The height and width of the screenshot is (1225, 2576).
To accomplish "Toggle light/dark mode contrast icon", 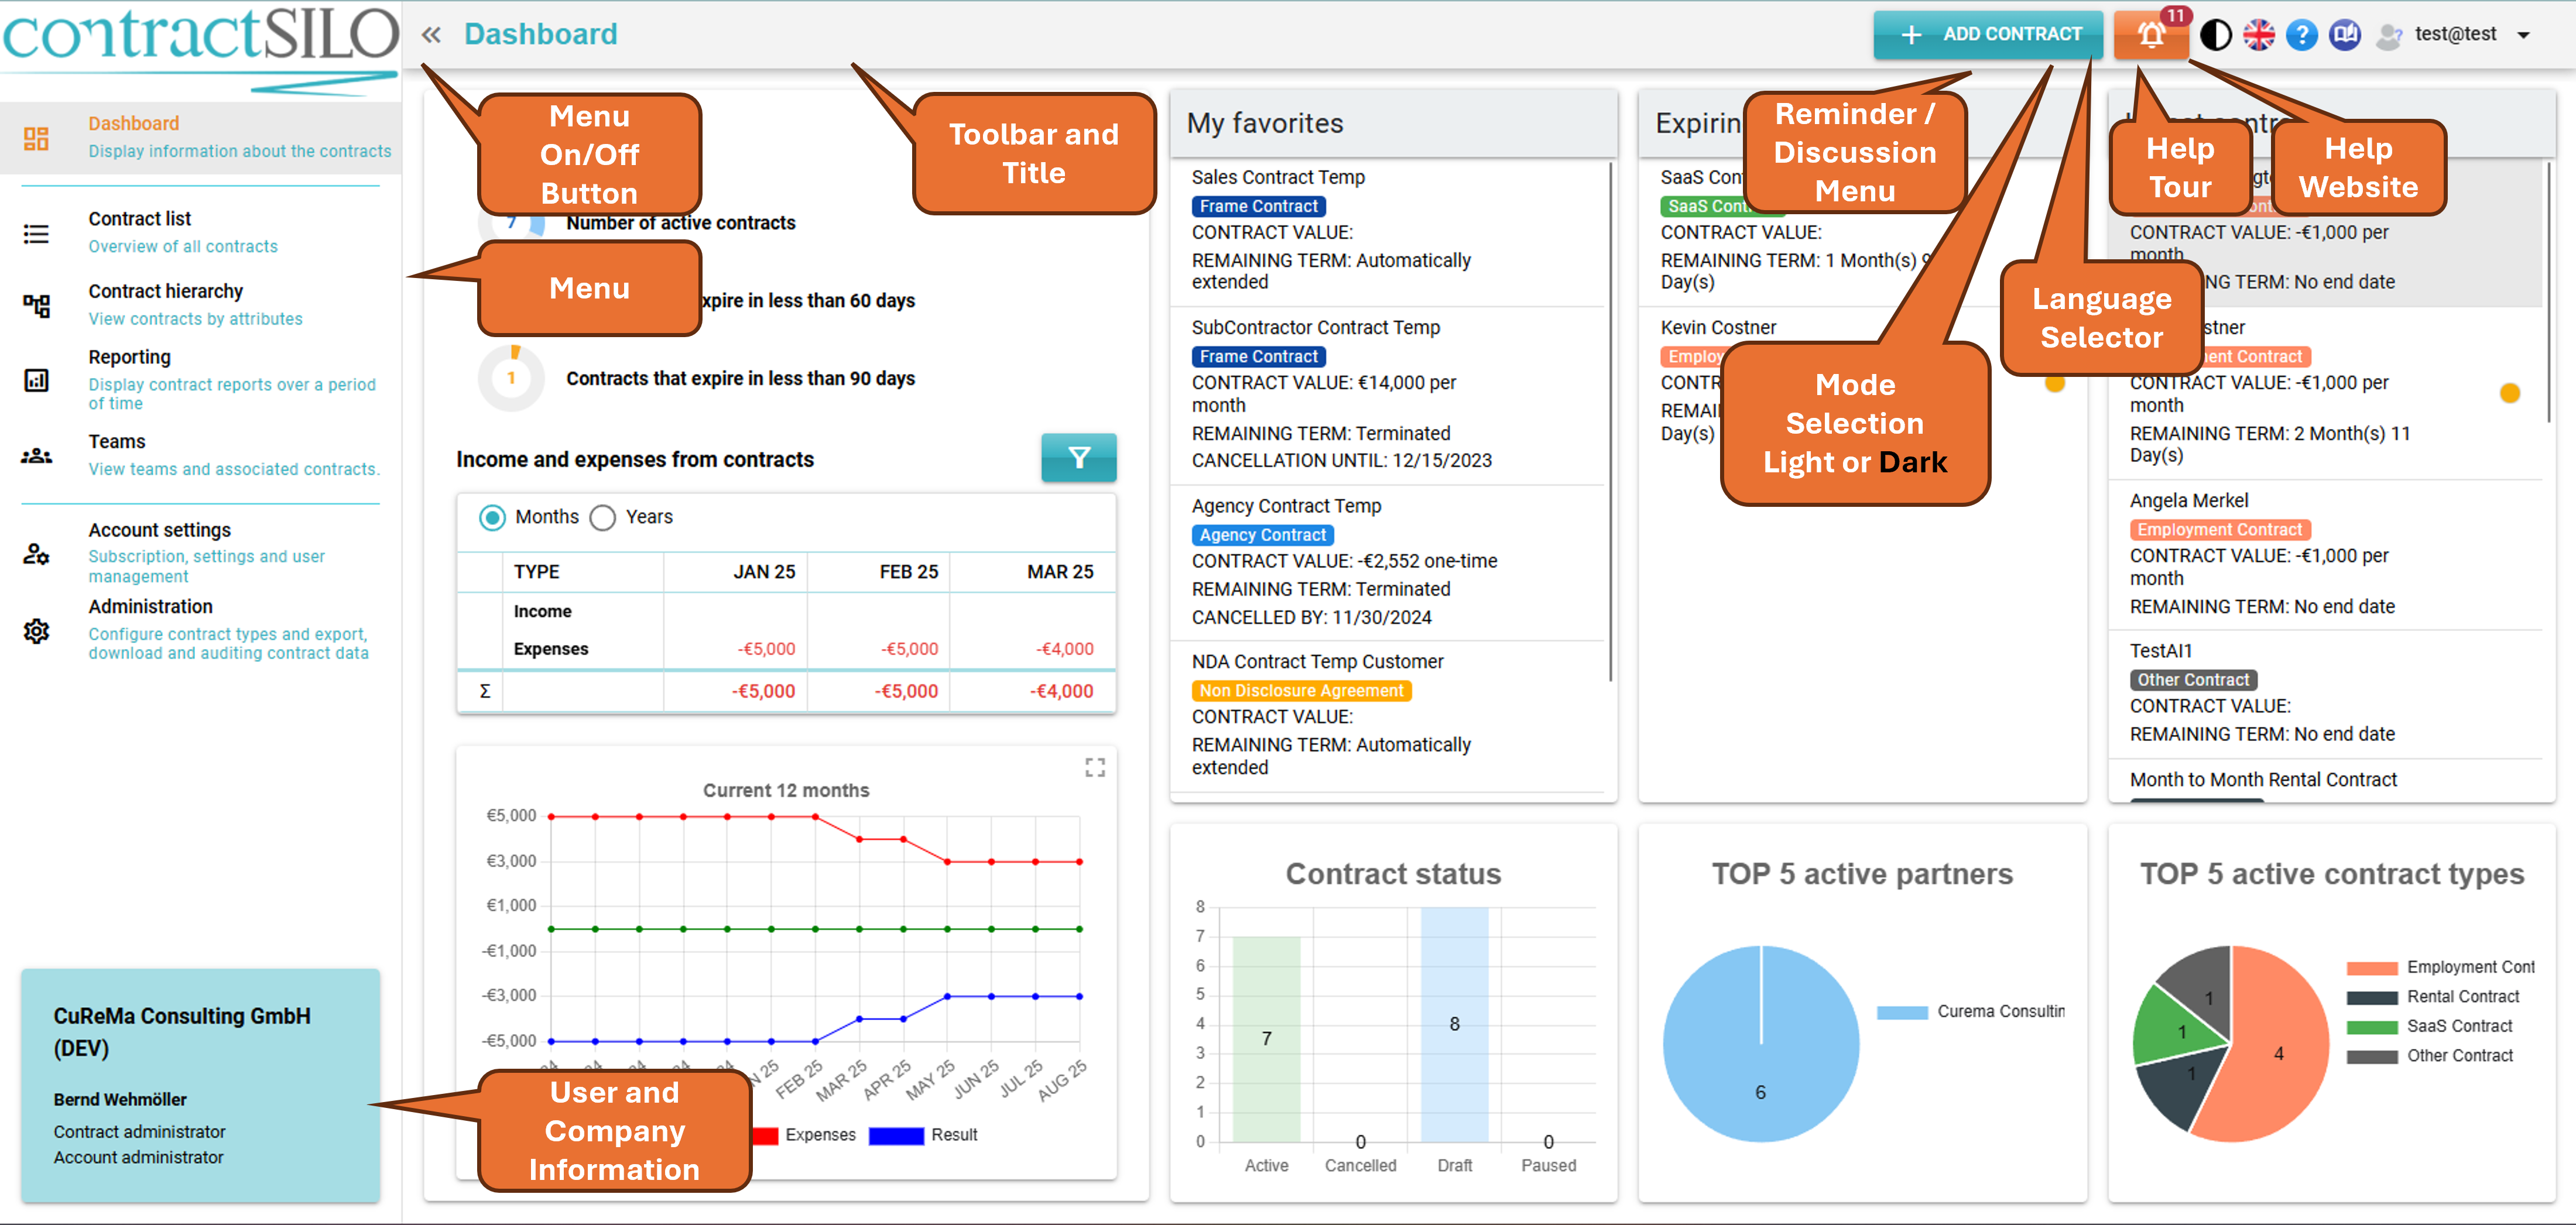I will [2215, 35].
